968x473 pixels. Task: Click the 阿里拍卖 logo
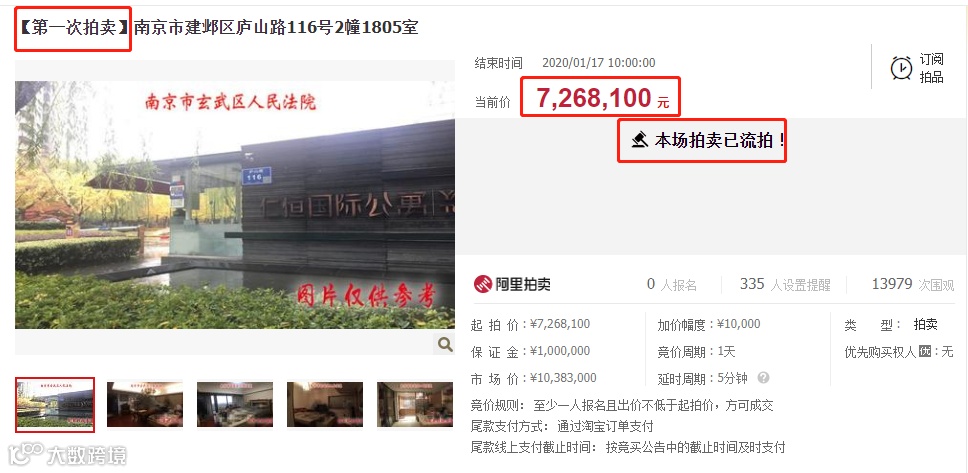(x=512, y=285)
